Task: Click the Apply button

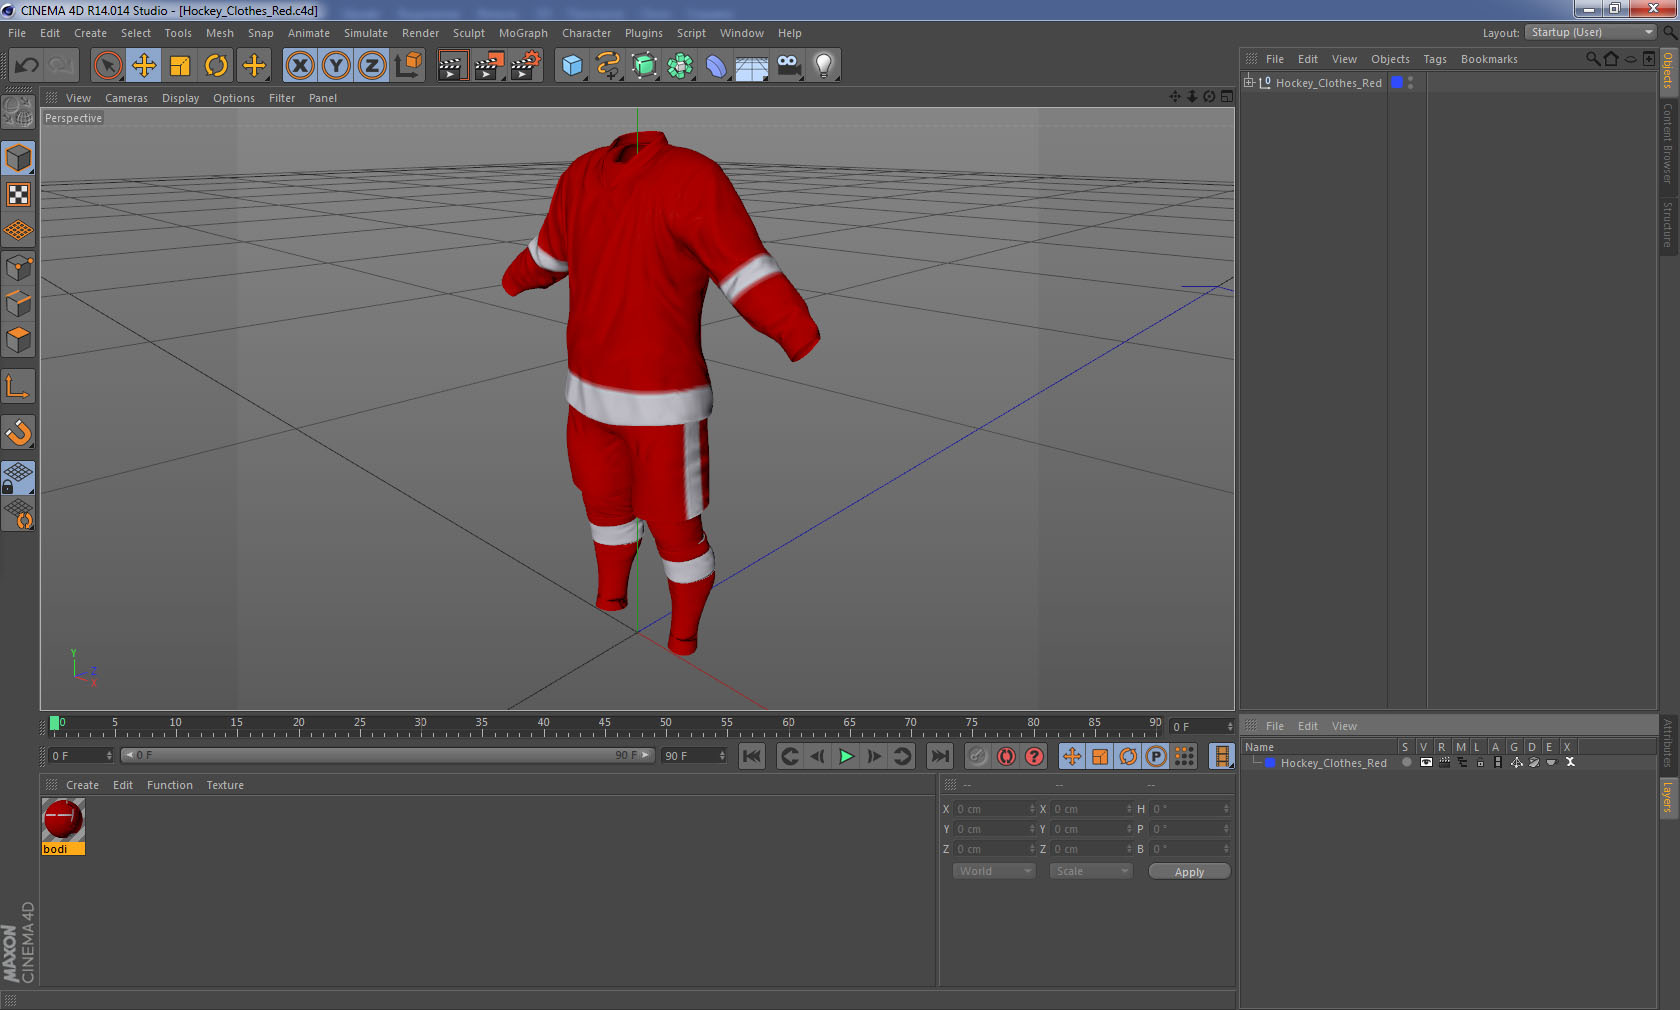Action: (x=1189, y=872)
